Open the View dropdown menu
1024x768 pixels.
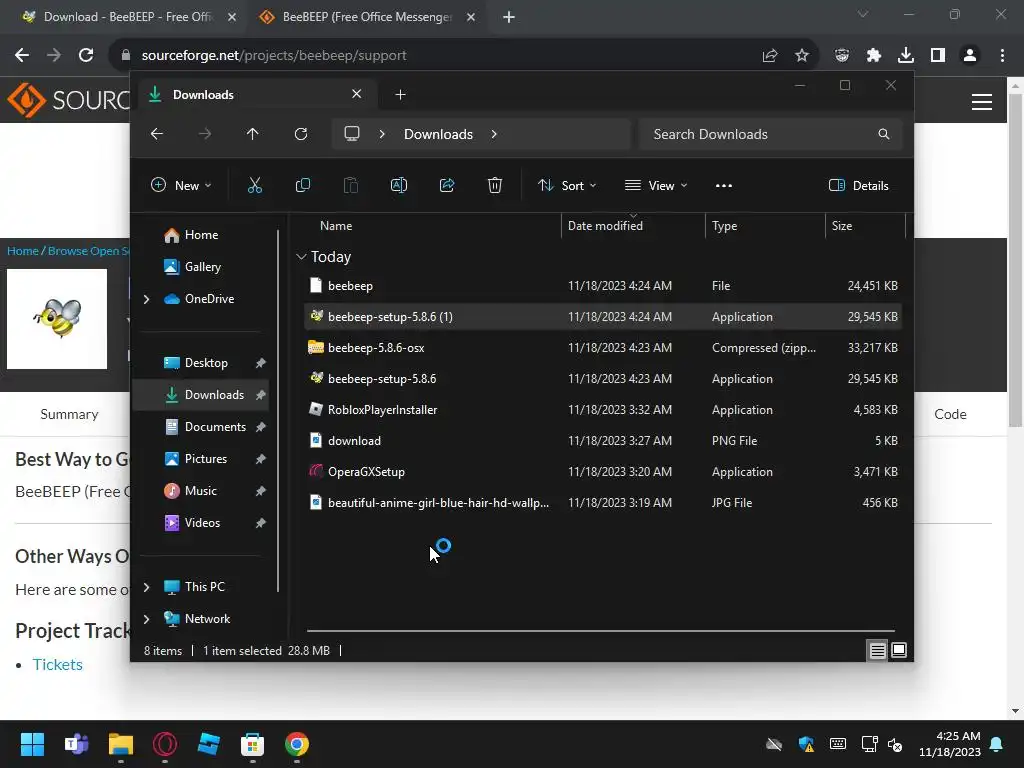coord(656,185)
